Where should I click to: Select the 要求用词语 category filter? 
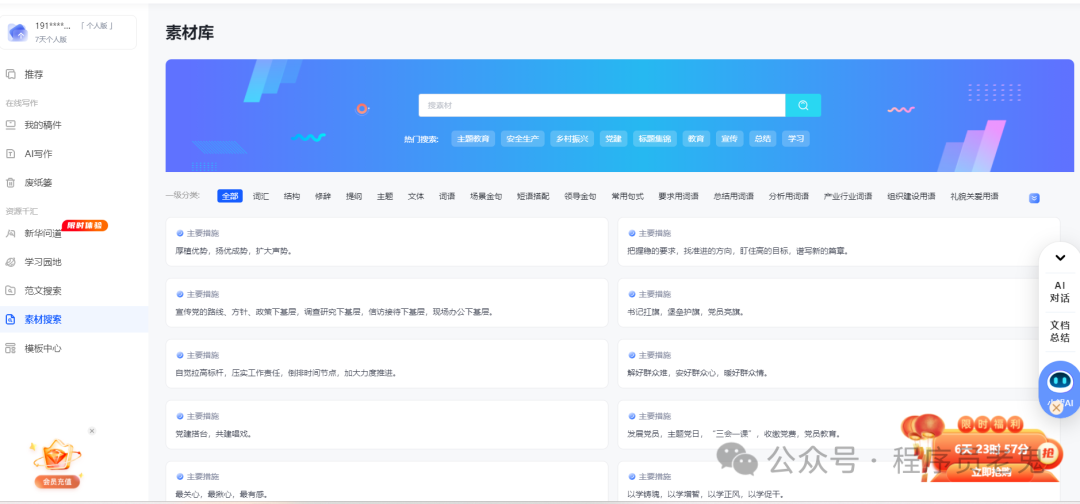678,196
